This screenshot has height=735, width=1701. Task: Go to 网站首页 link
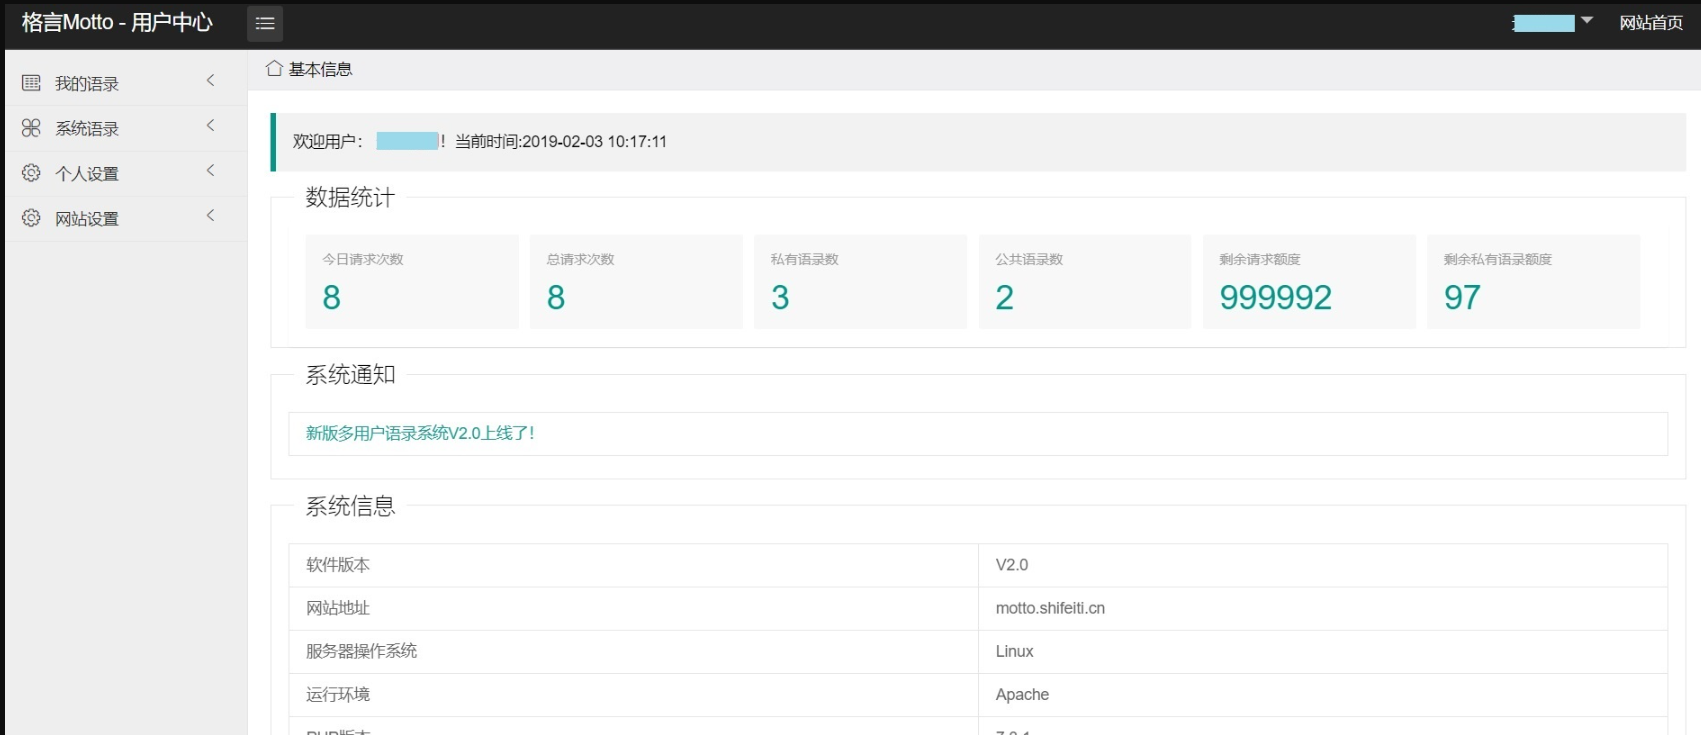(x=1650, y=23)
